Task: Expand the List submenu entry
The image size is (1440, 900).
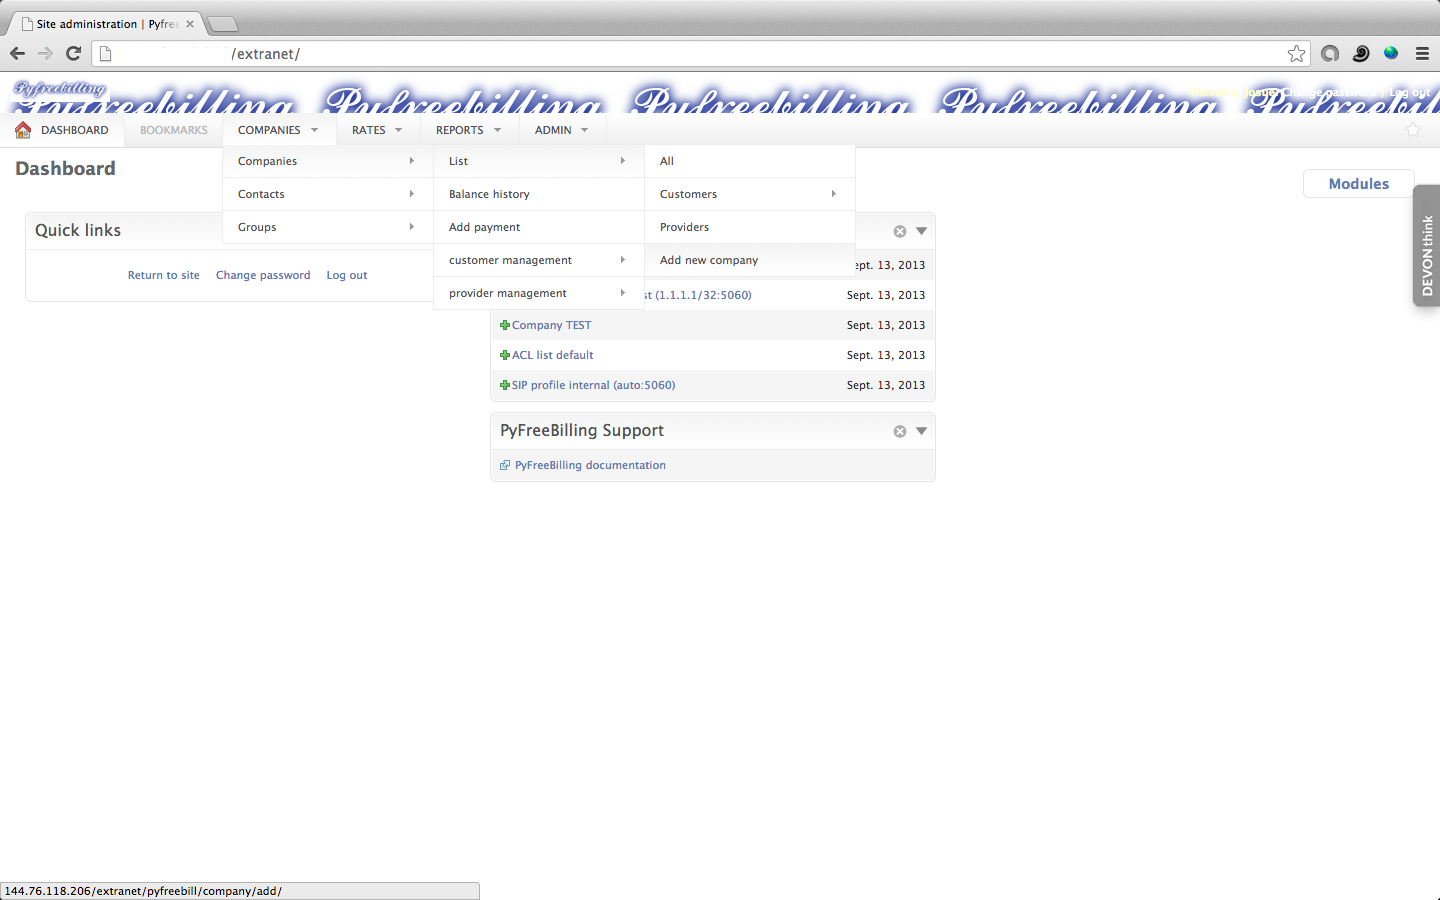Action: 538,161
